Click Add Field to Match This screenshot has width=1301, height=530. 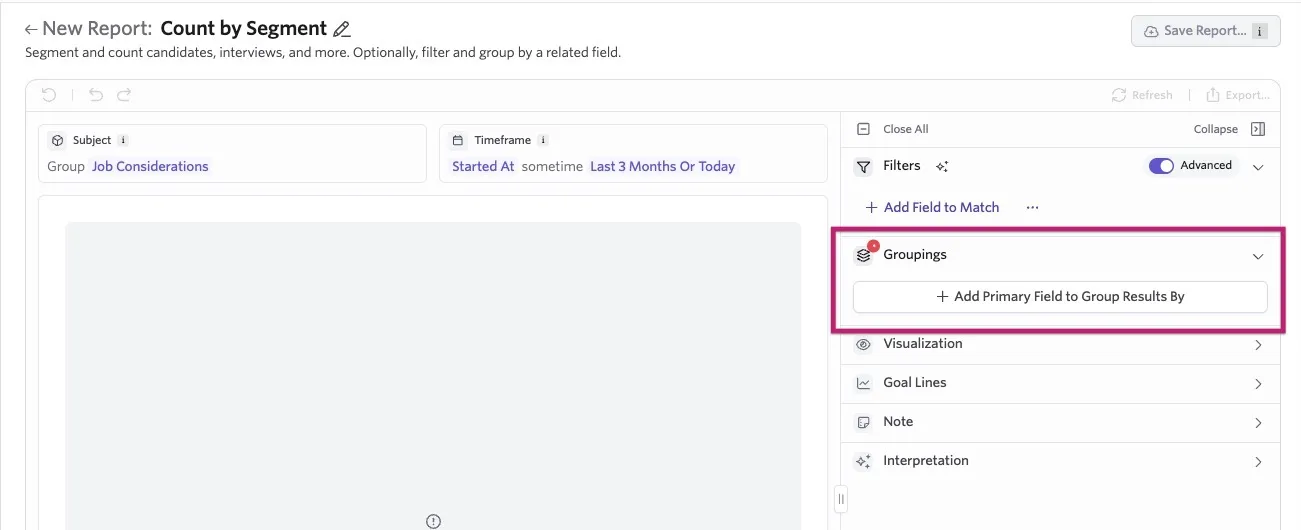pyautogui.click(x=932, y=207)
